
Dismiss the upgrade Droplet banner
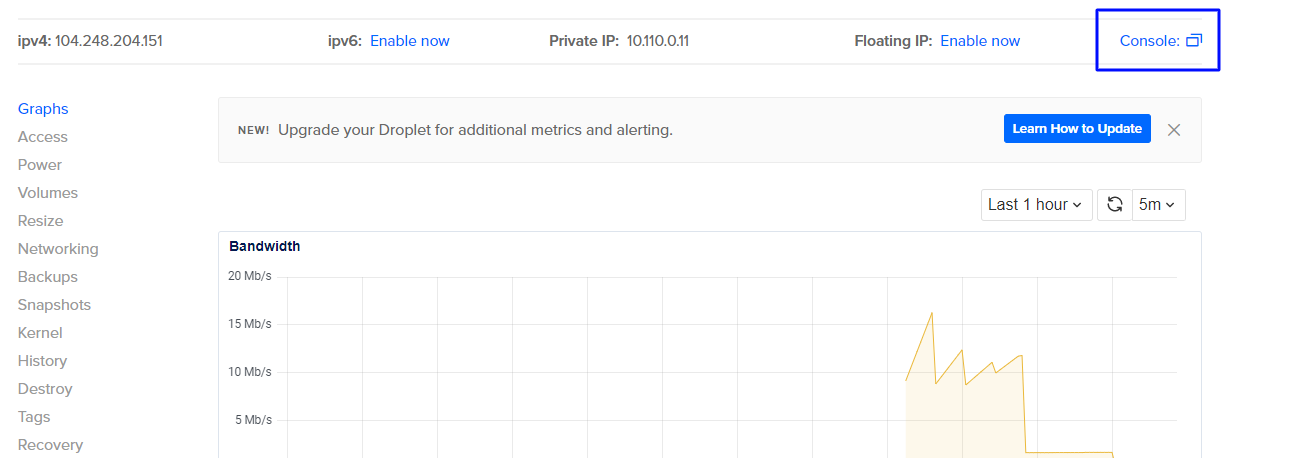[1174, 129]
